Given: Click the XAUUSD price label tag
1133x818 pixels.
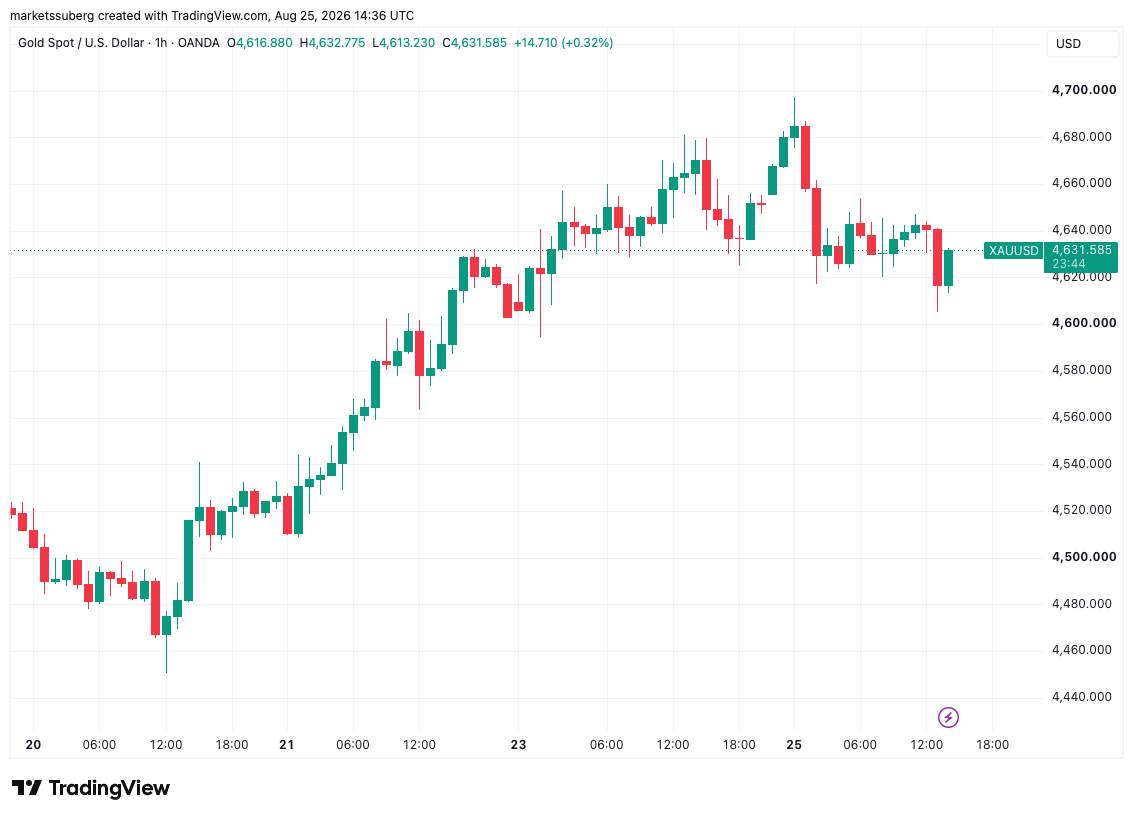Looking at the screenshot, I should pyautogui.click(x=1014, y=251).
